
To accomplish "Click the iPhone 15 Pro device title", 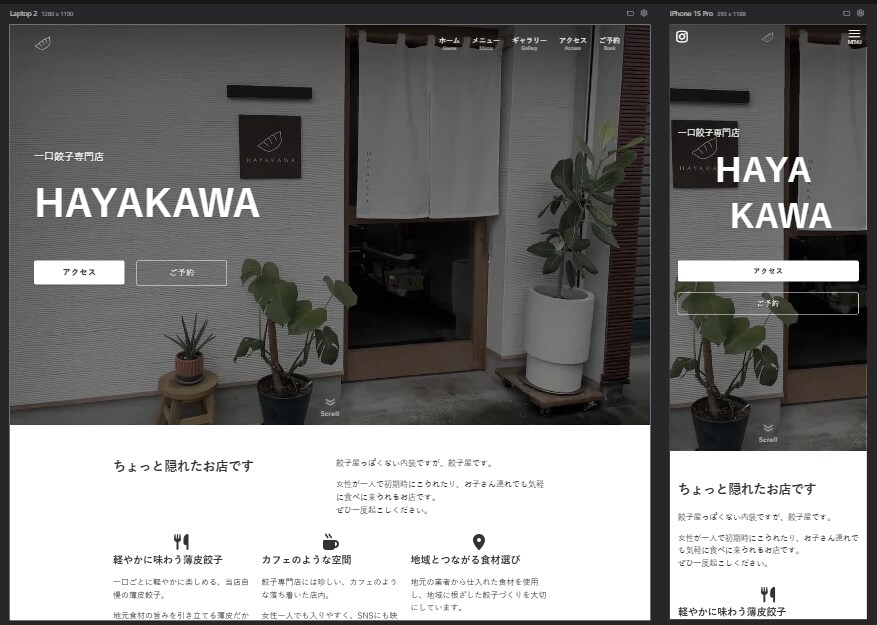I will coord(691,13).
